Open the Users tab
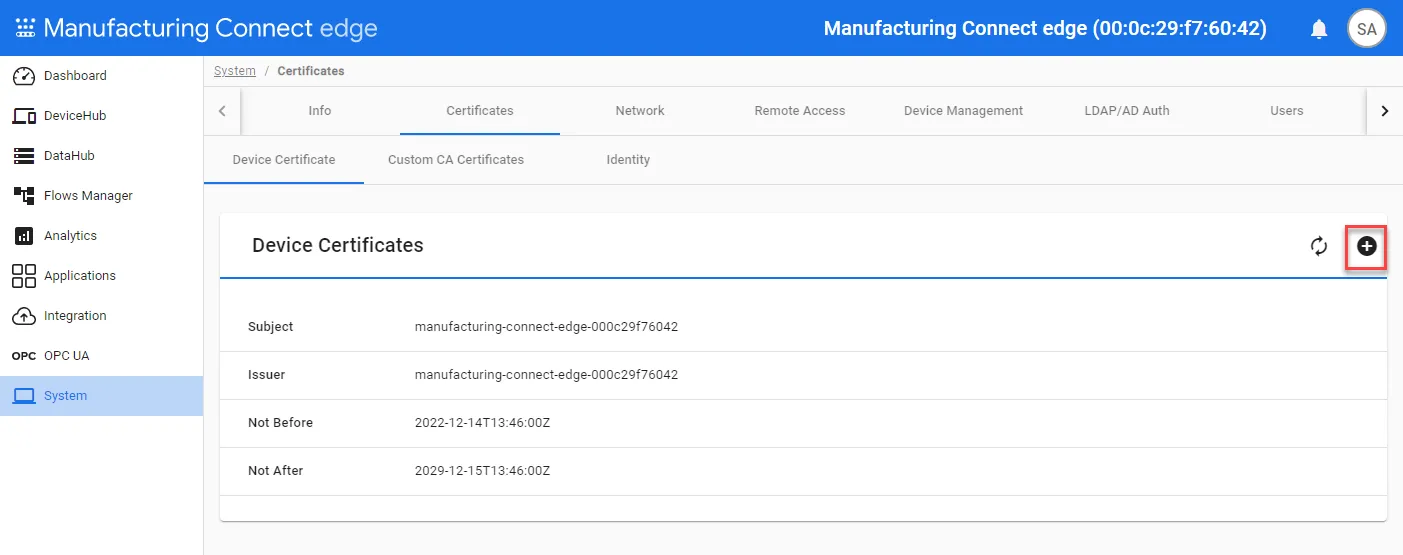This screenshot has width=1403, height=555. [1287, 111]
